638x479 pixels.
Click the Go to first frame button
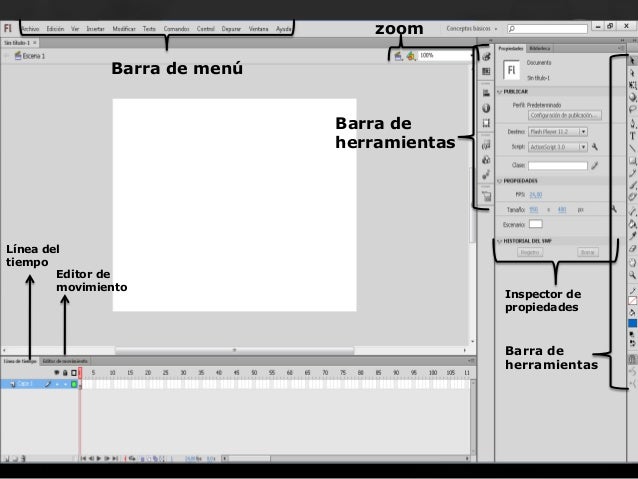83,459
